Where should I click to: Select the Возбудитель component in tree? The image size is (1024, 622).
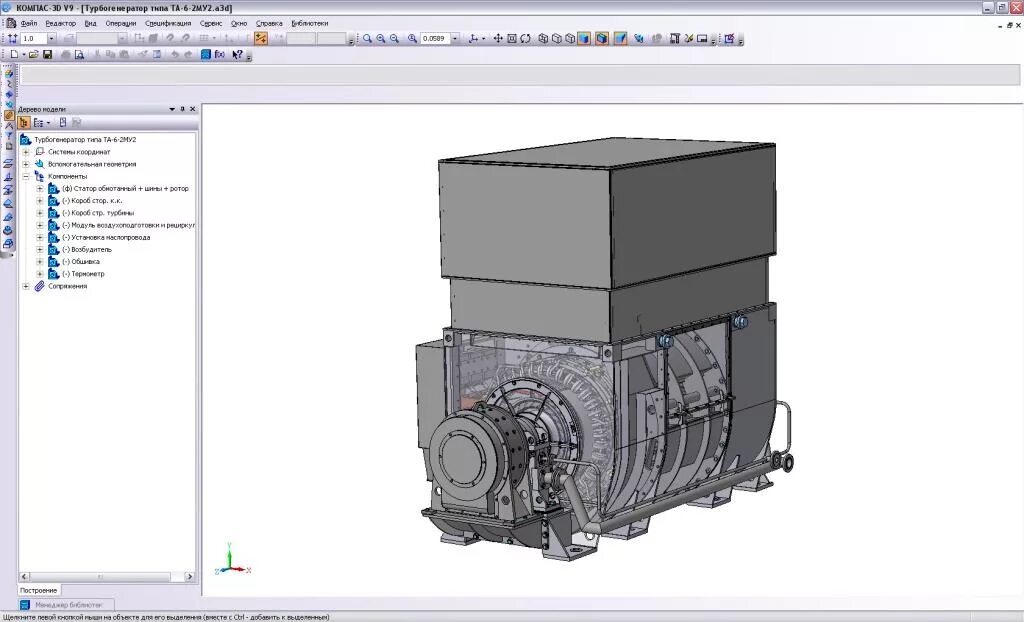(91, 250)
